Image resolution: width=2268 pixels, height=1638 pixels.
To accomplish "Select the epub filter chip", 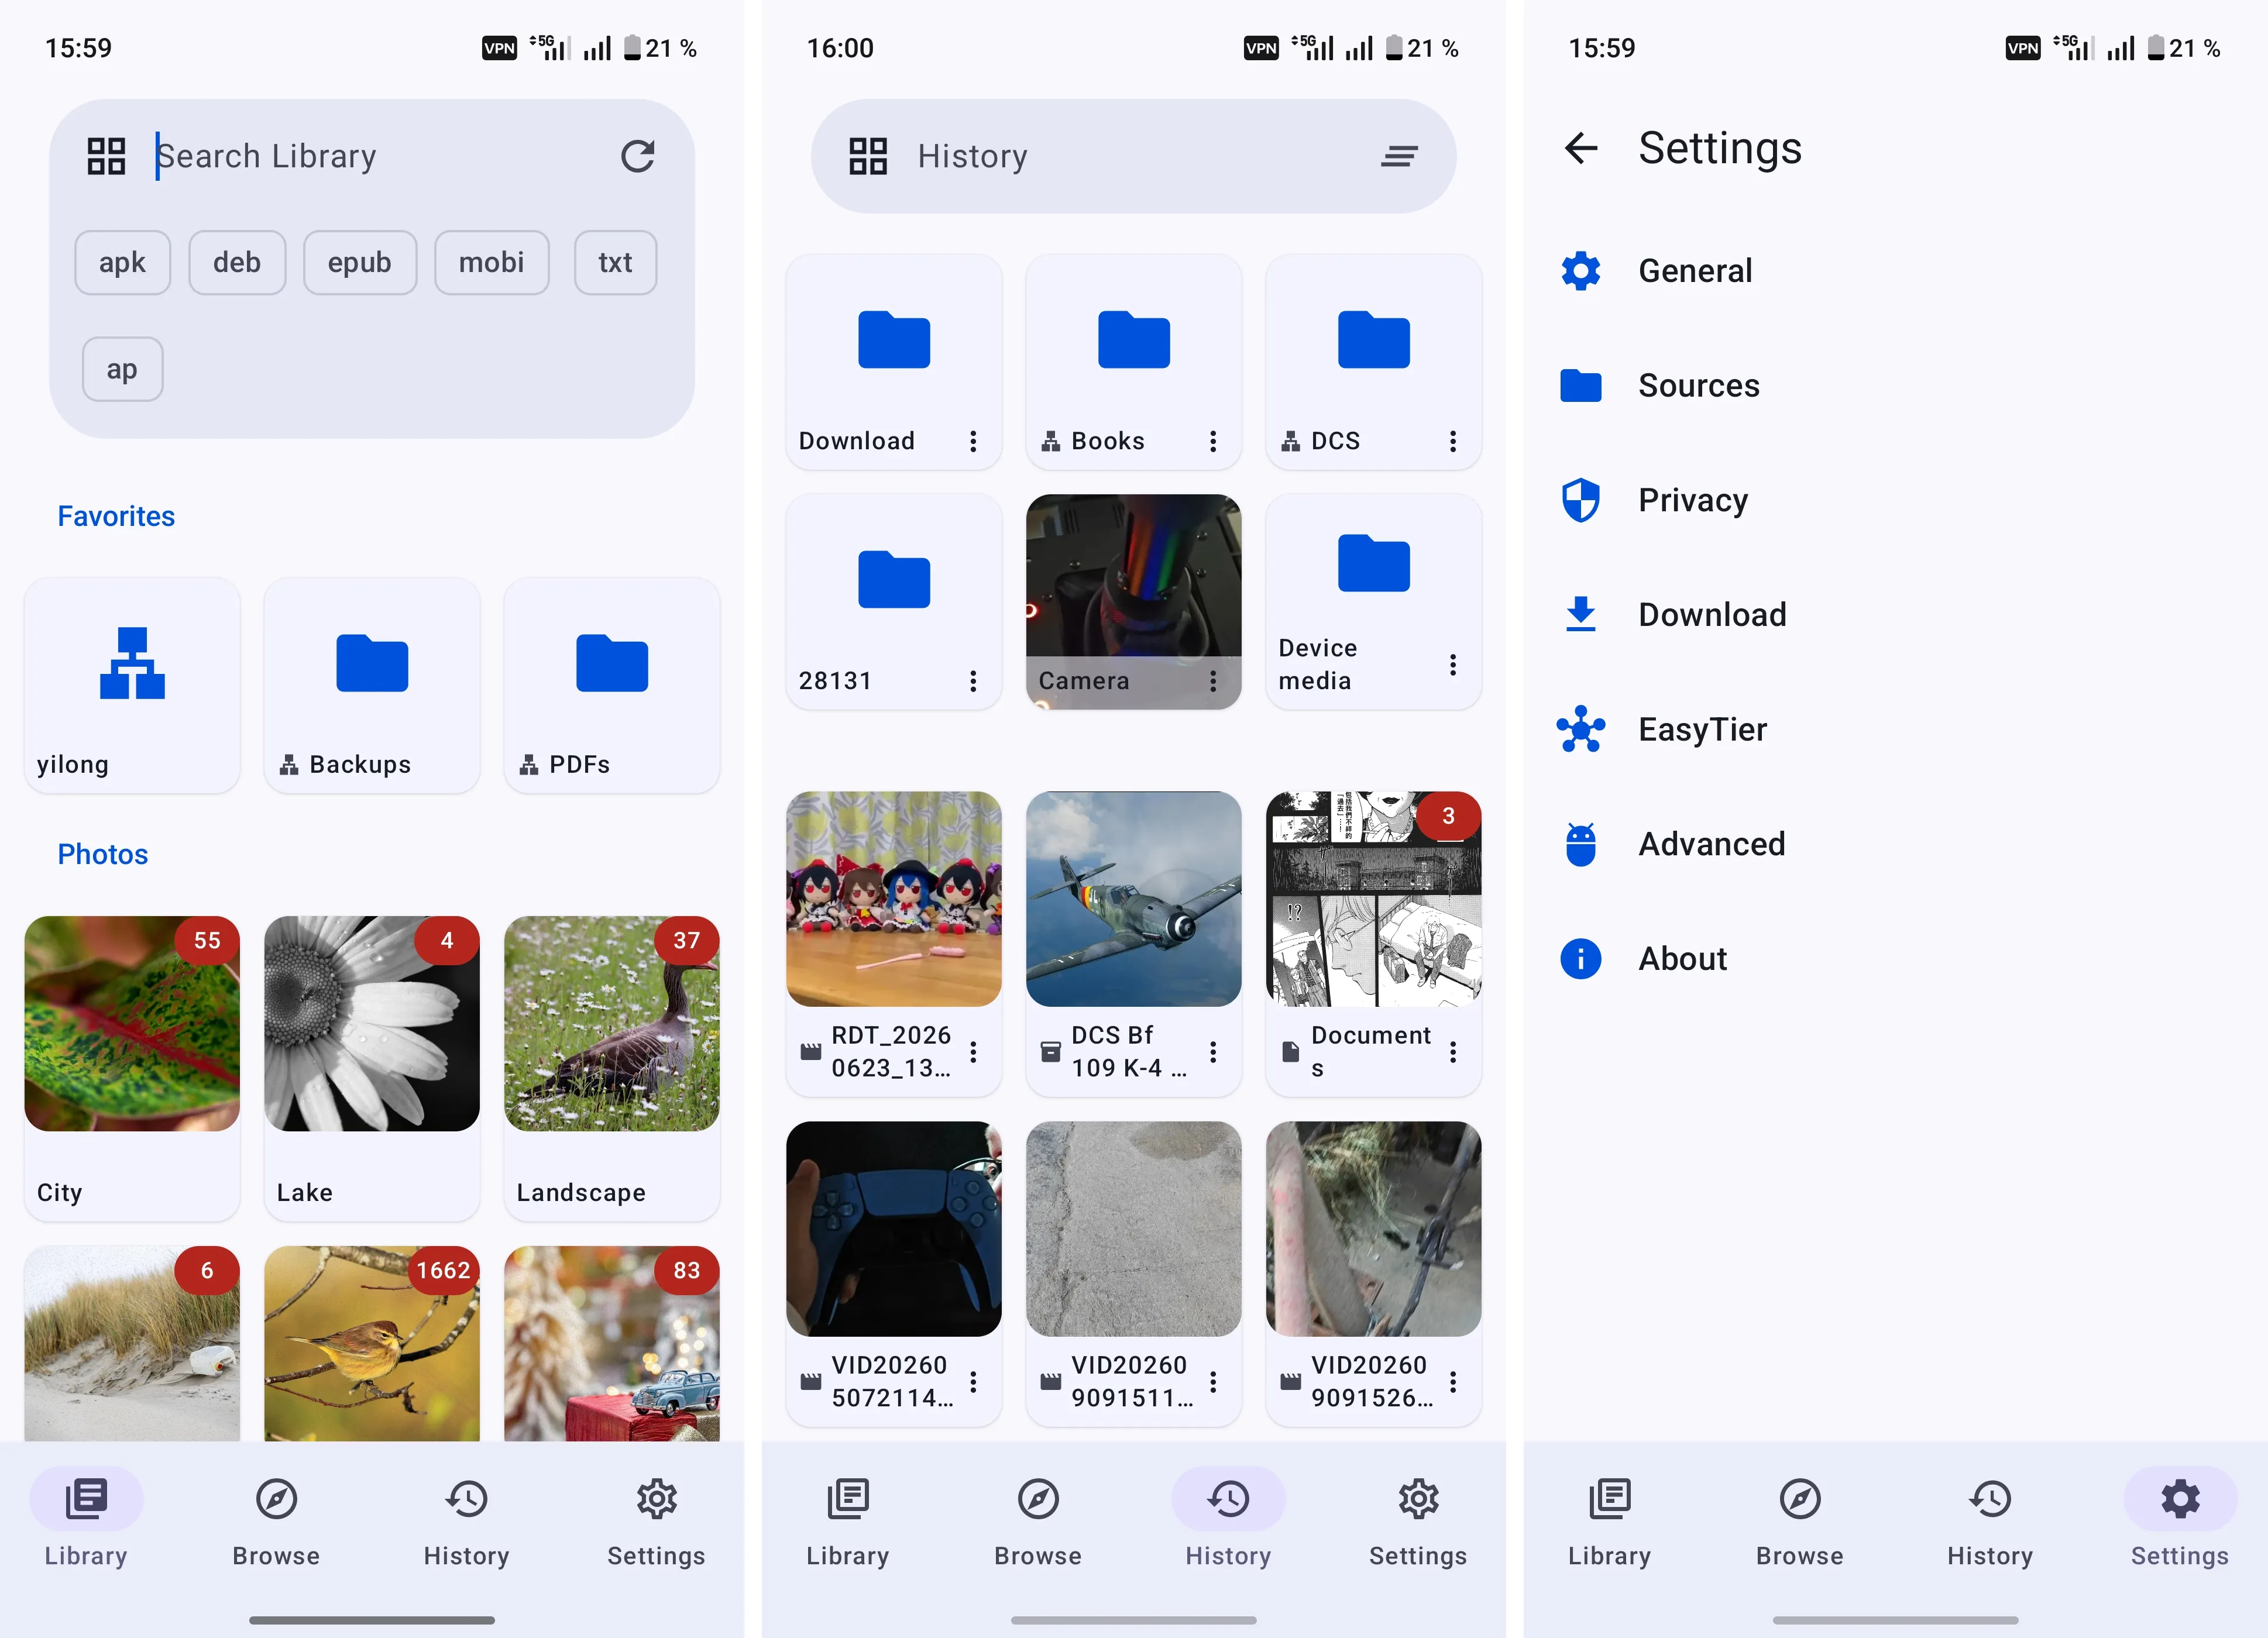I will 360,263.
